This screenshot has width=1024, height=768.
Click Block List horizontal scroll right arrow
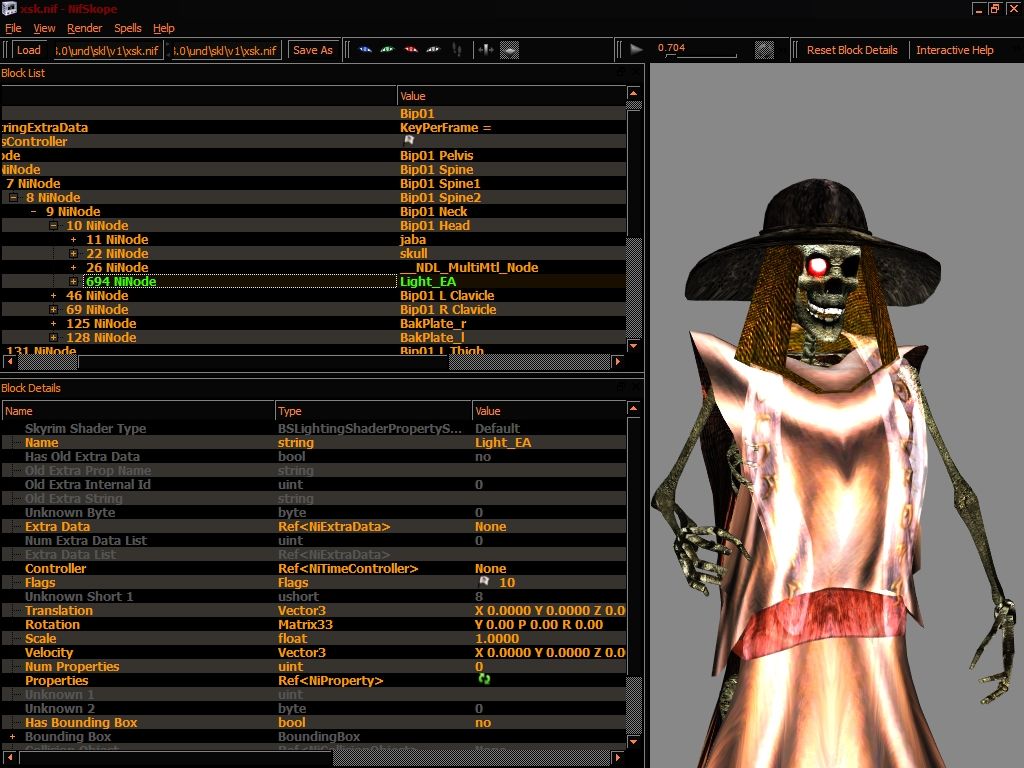pyautogui.click(x=618, y=361)
